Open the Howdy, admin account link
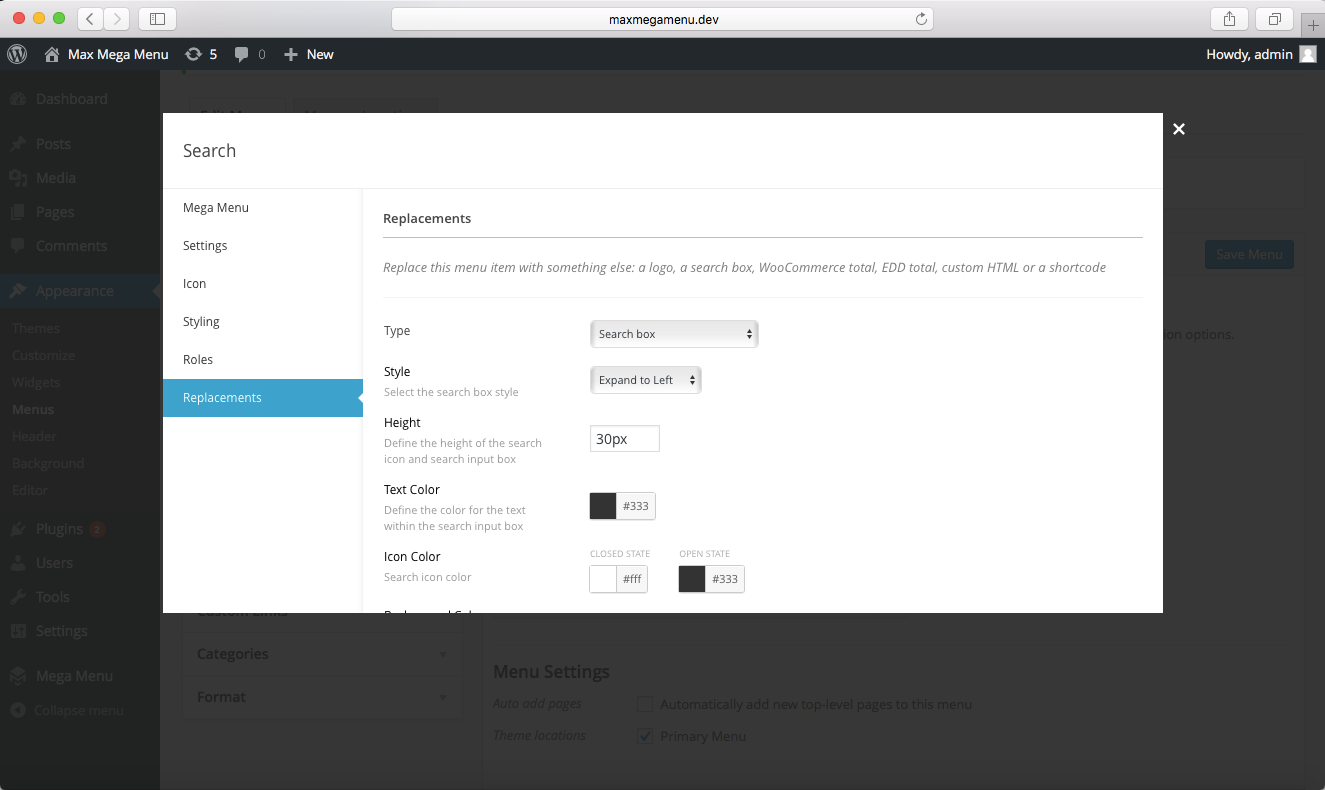This screenshot has width=1325, height=790. point(1250,54)
